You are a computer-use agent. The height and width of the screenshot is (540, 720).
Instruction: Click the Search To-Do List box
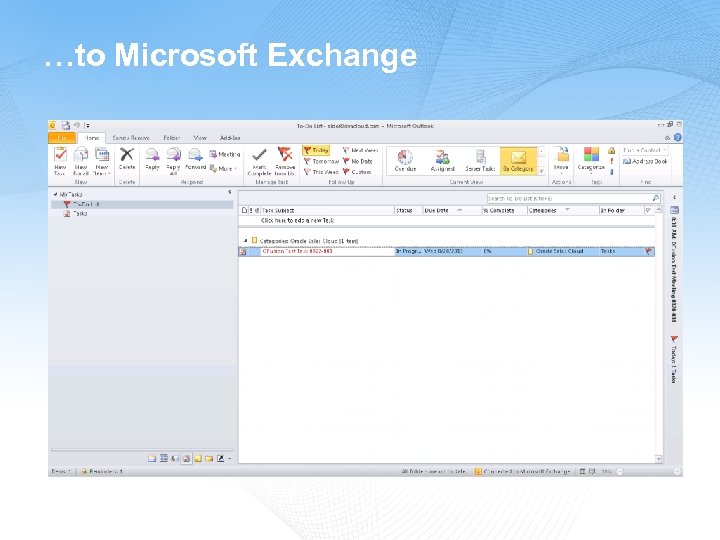click(569, 198)
